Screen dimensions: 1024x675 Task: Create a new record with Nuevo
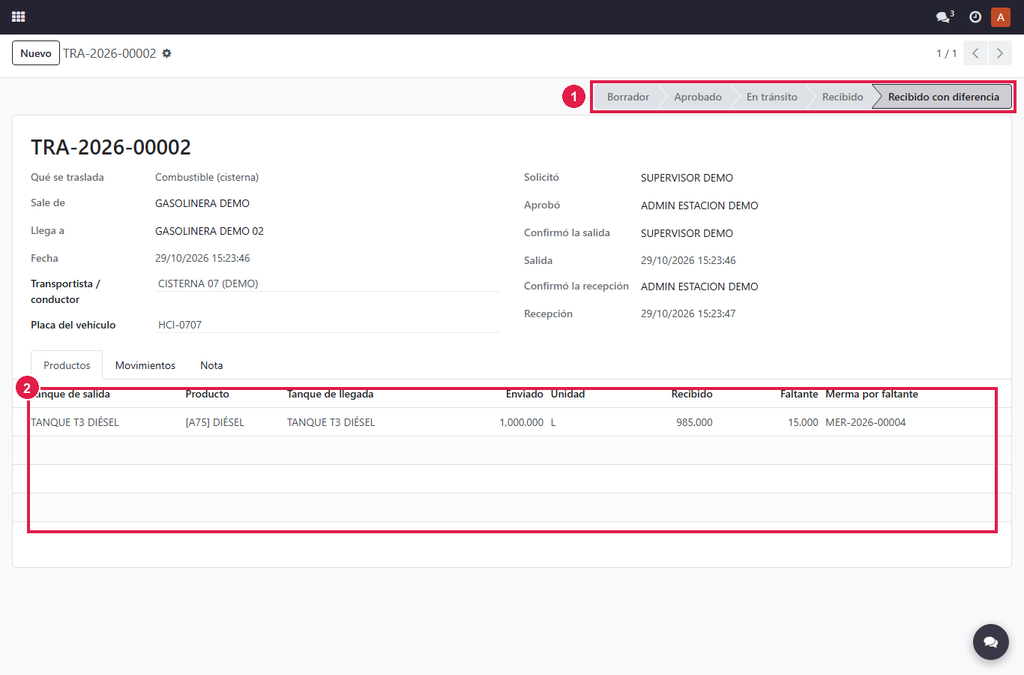point(36,54)
